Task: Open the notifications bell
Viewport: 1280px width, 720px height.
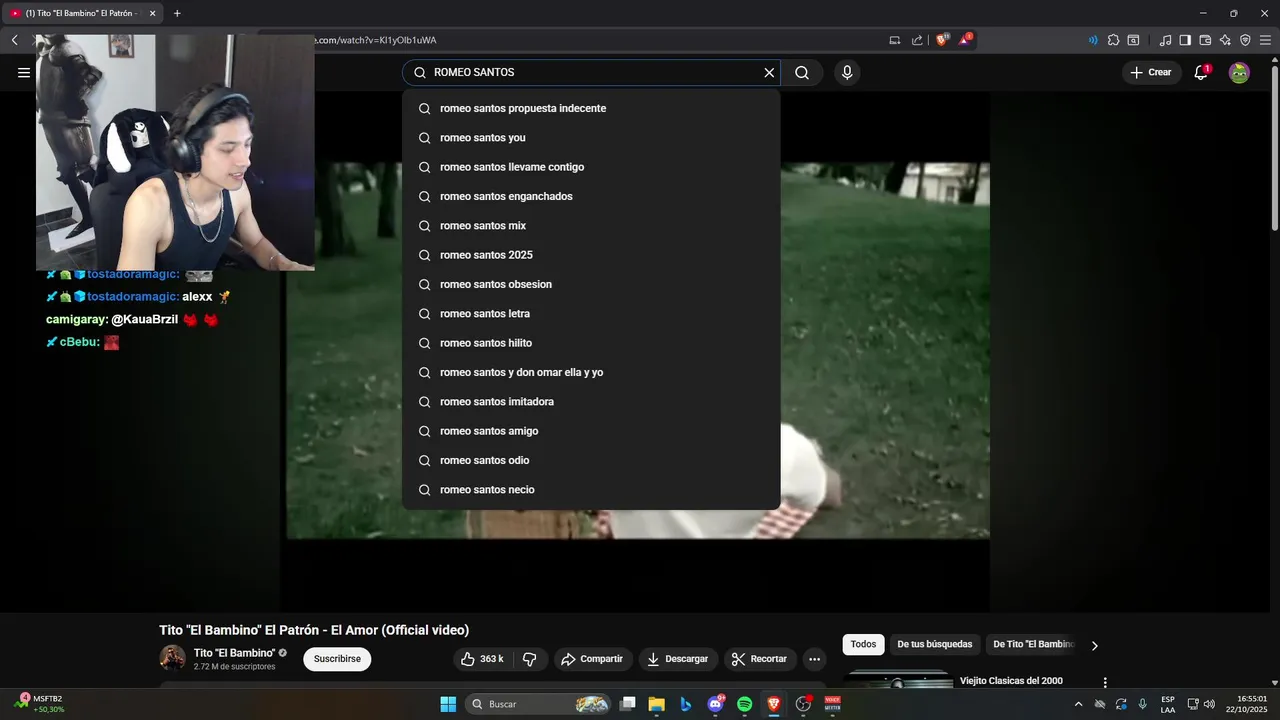Action: (x=1201, y=72)
